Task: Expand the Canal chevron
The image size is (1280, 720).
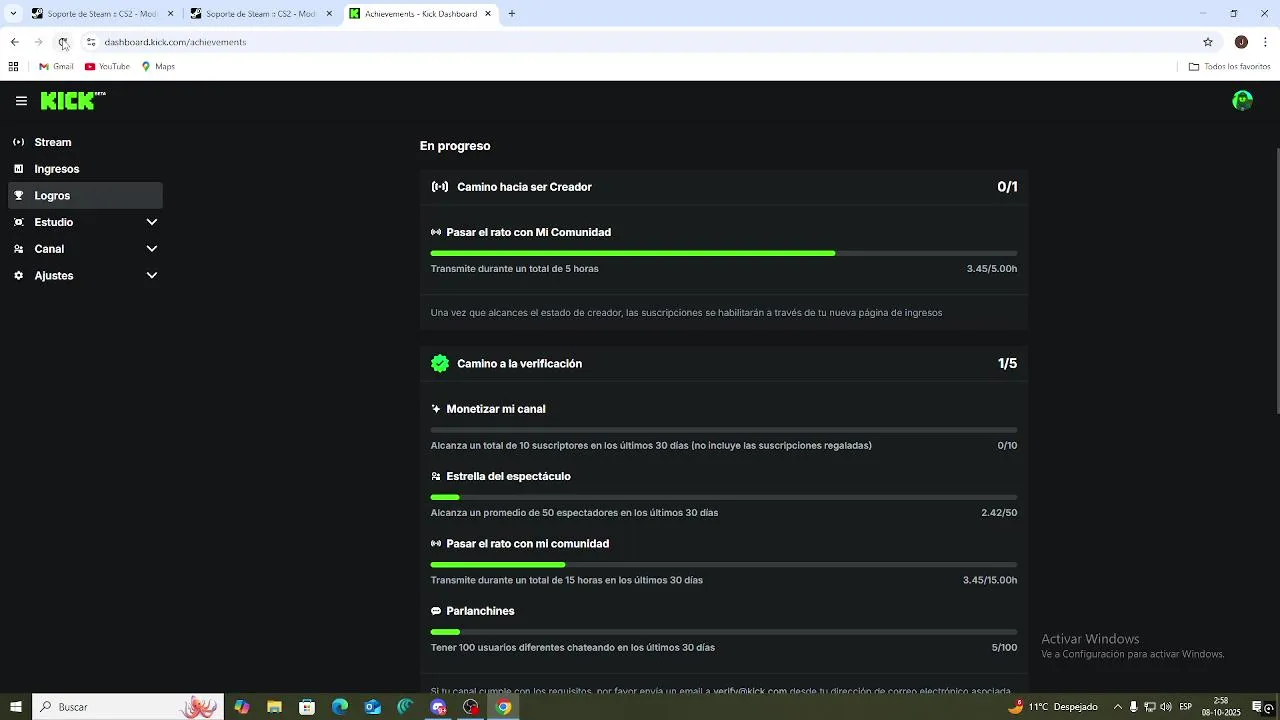Action: (x=152, y=249)
